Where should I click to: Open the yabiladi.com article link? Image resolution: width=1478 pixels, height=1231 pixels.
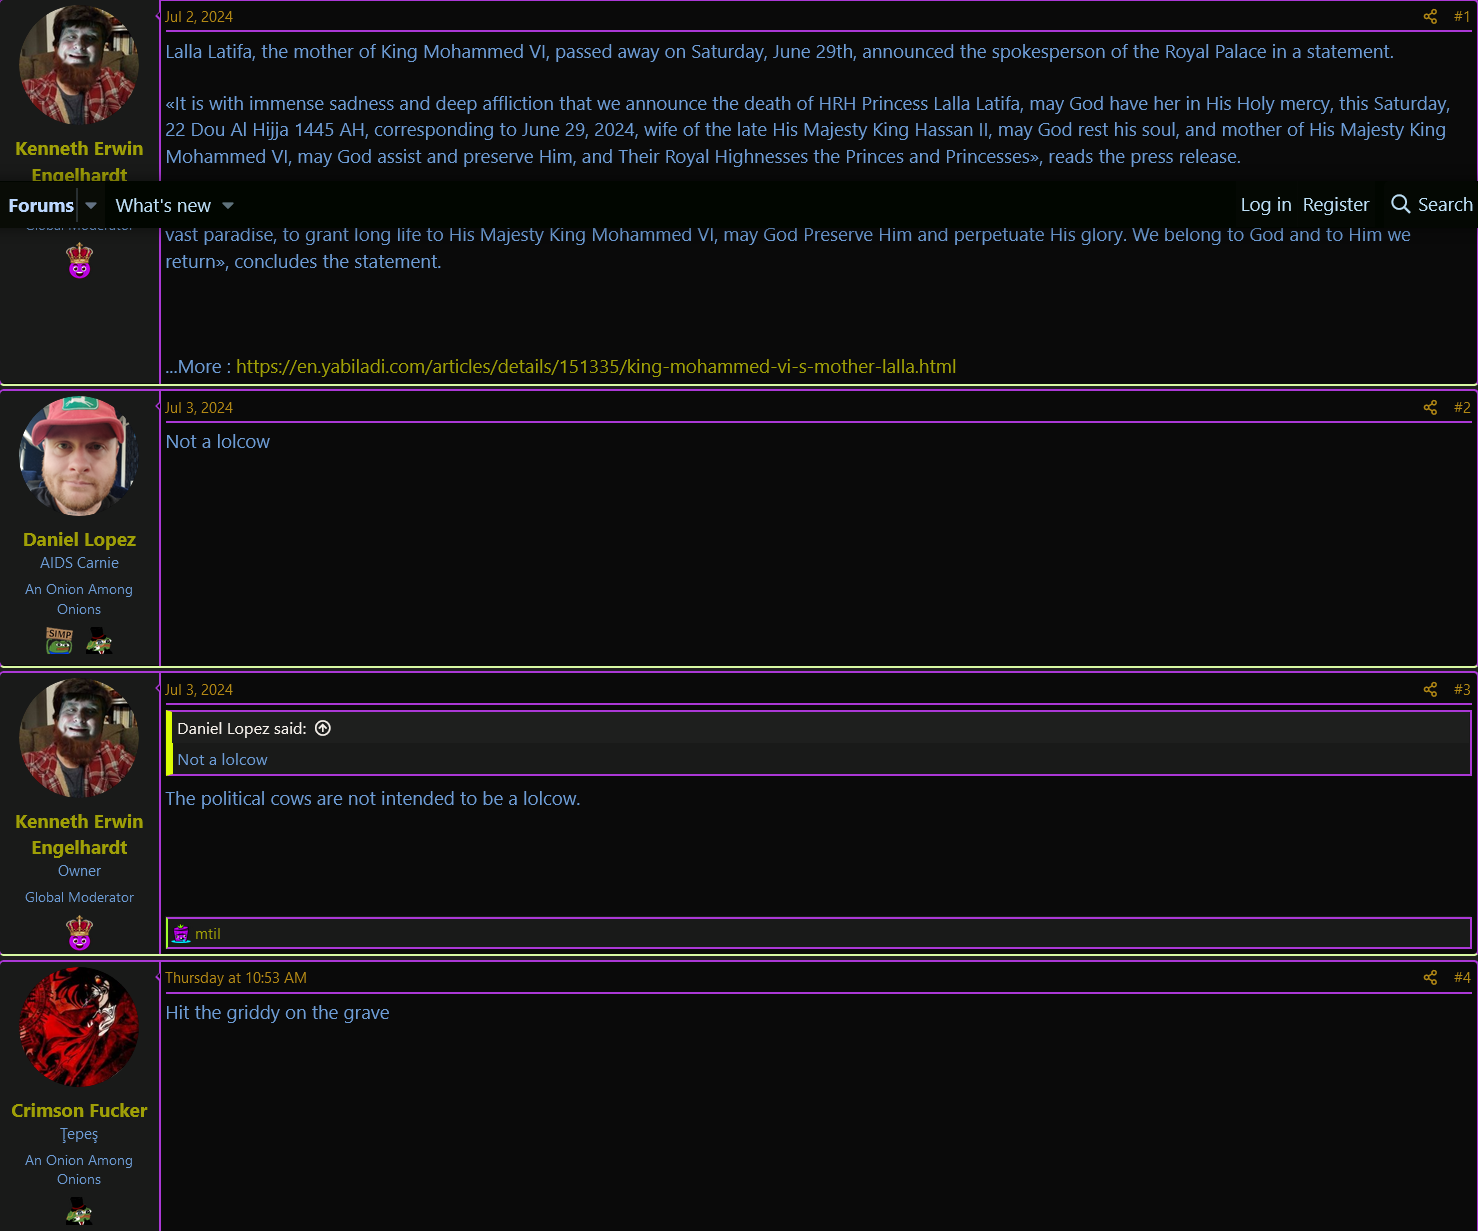(x=596, y=366)
